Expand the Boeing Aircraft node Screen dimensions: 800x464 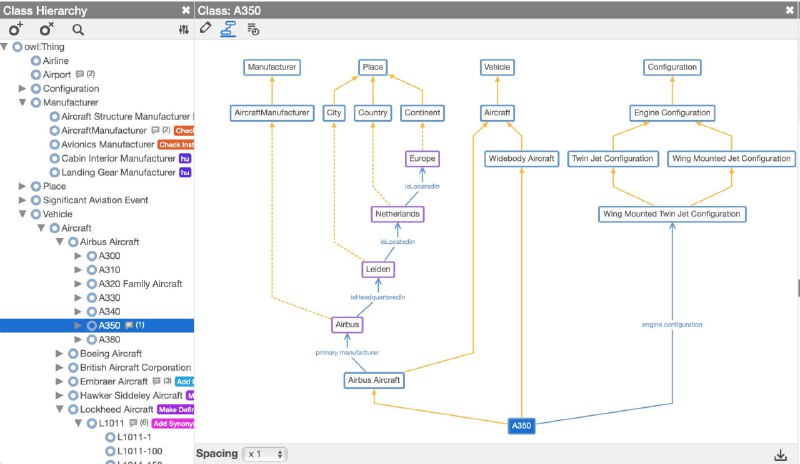[x=60, y=353]
